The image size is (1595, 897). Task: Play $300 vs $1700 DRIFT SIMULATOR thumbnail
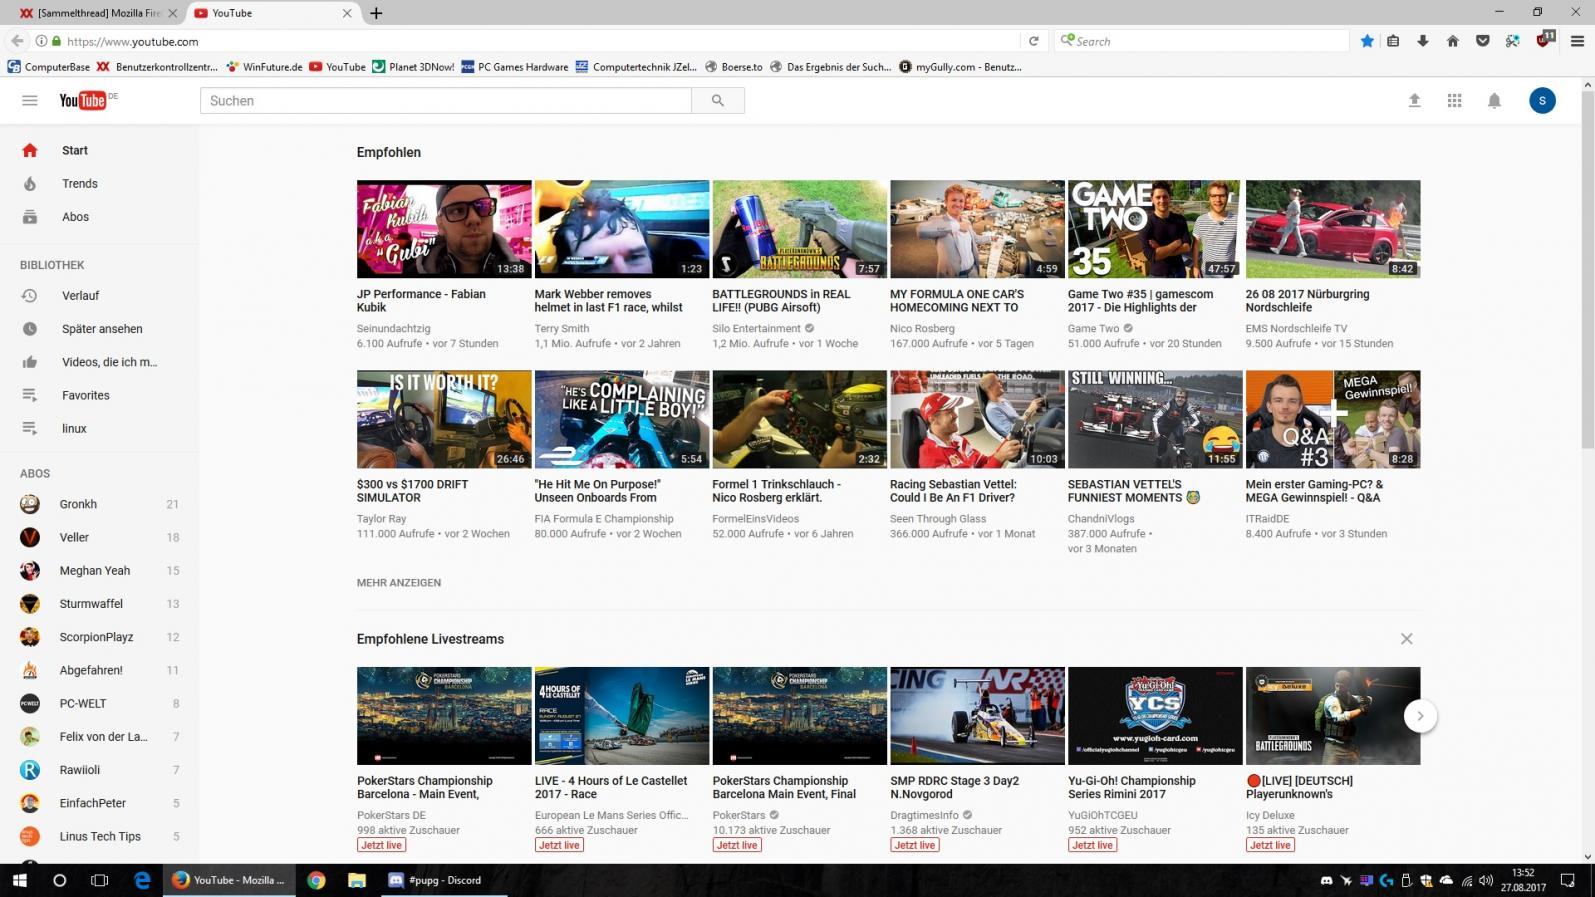(444, 419)
